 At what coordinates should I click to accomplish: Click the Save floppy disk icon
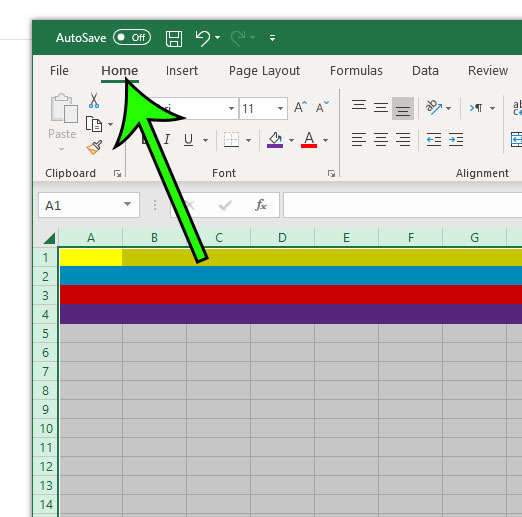(174, 38)
